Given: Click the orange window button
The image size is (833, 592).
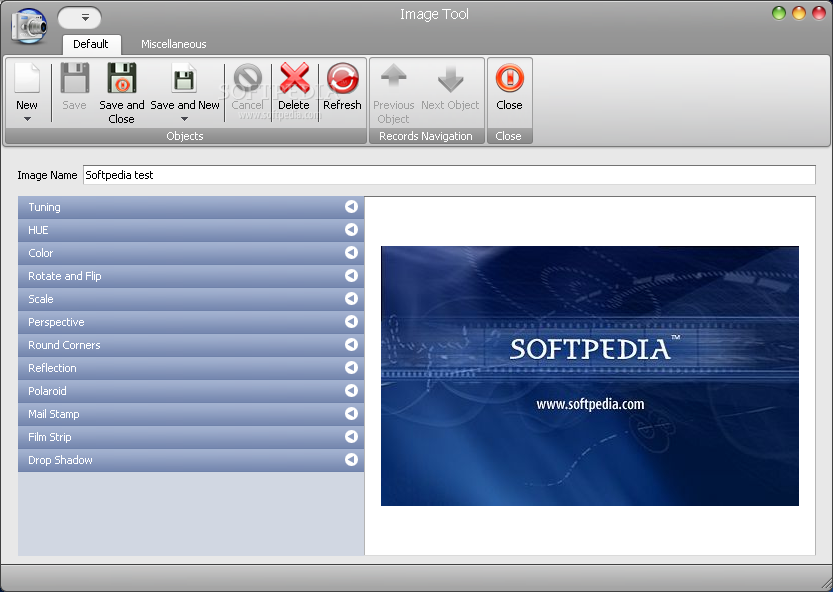Looking at the screenshot, I should 799,13.
